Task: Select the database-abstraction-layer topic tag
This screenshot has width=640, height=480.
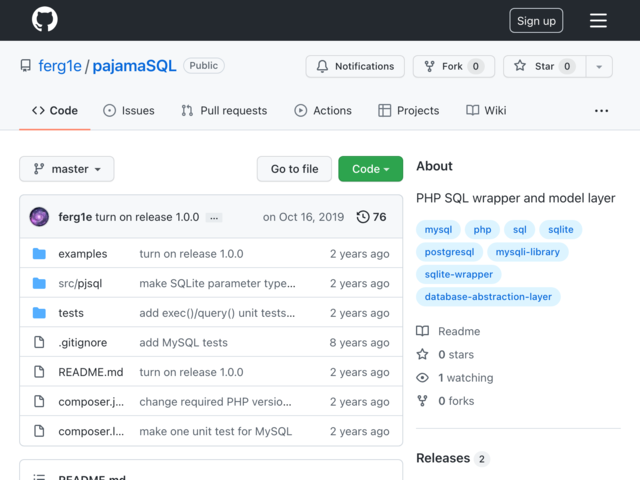Action: (x=488, y=297)
